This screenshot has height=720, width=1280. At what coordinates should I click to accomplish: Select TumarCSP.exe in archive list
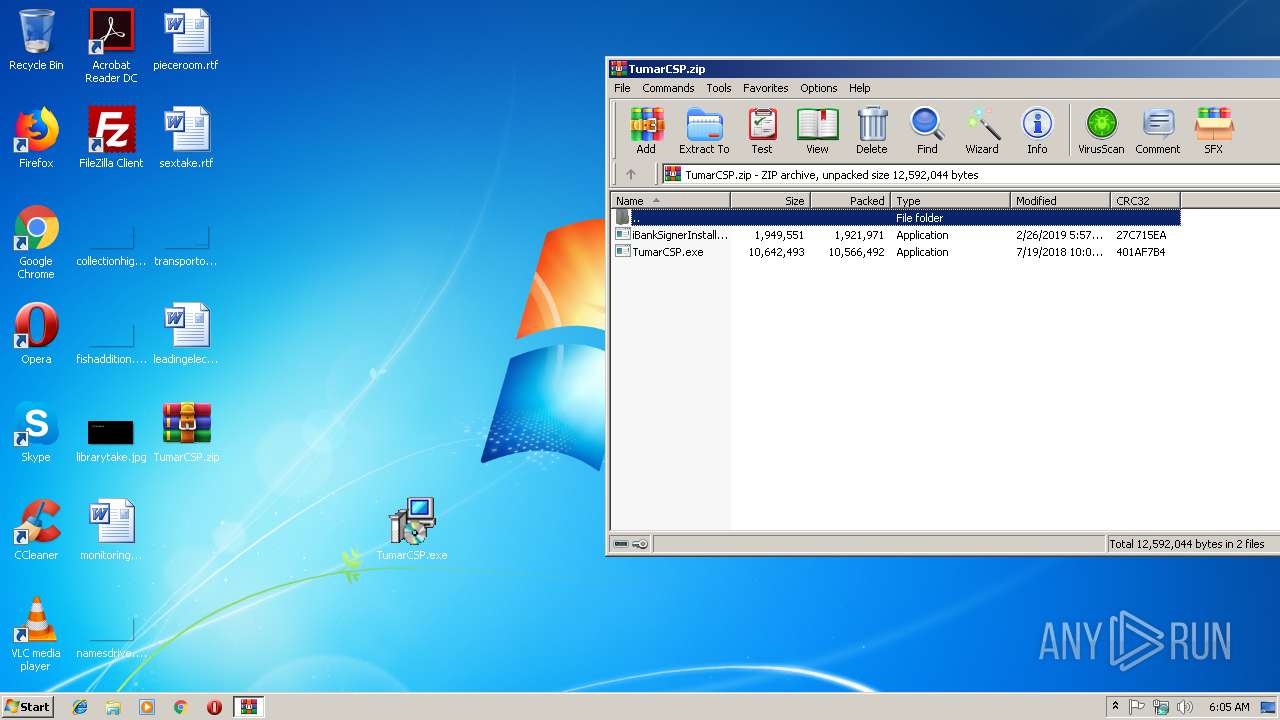[896, 252]
